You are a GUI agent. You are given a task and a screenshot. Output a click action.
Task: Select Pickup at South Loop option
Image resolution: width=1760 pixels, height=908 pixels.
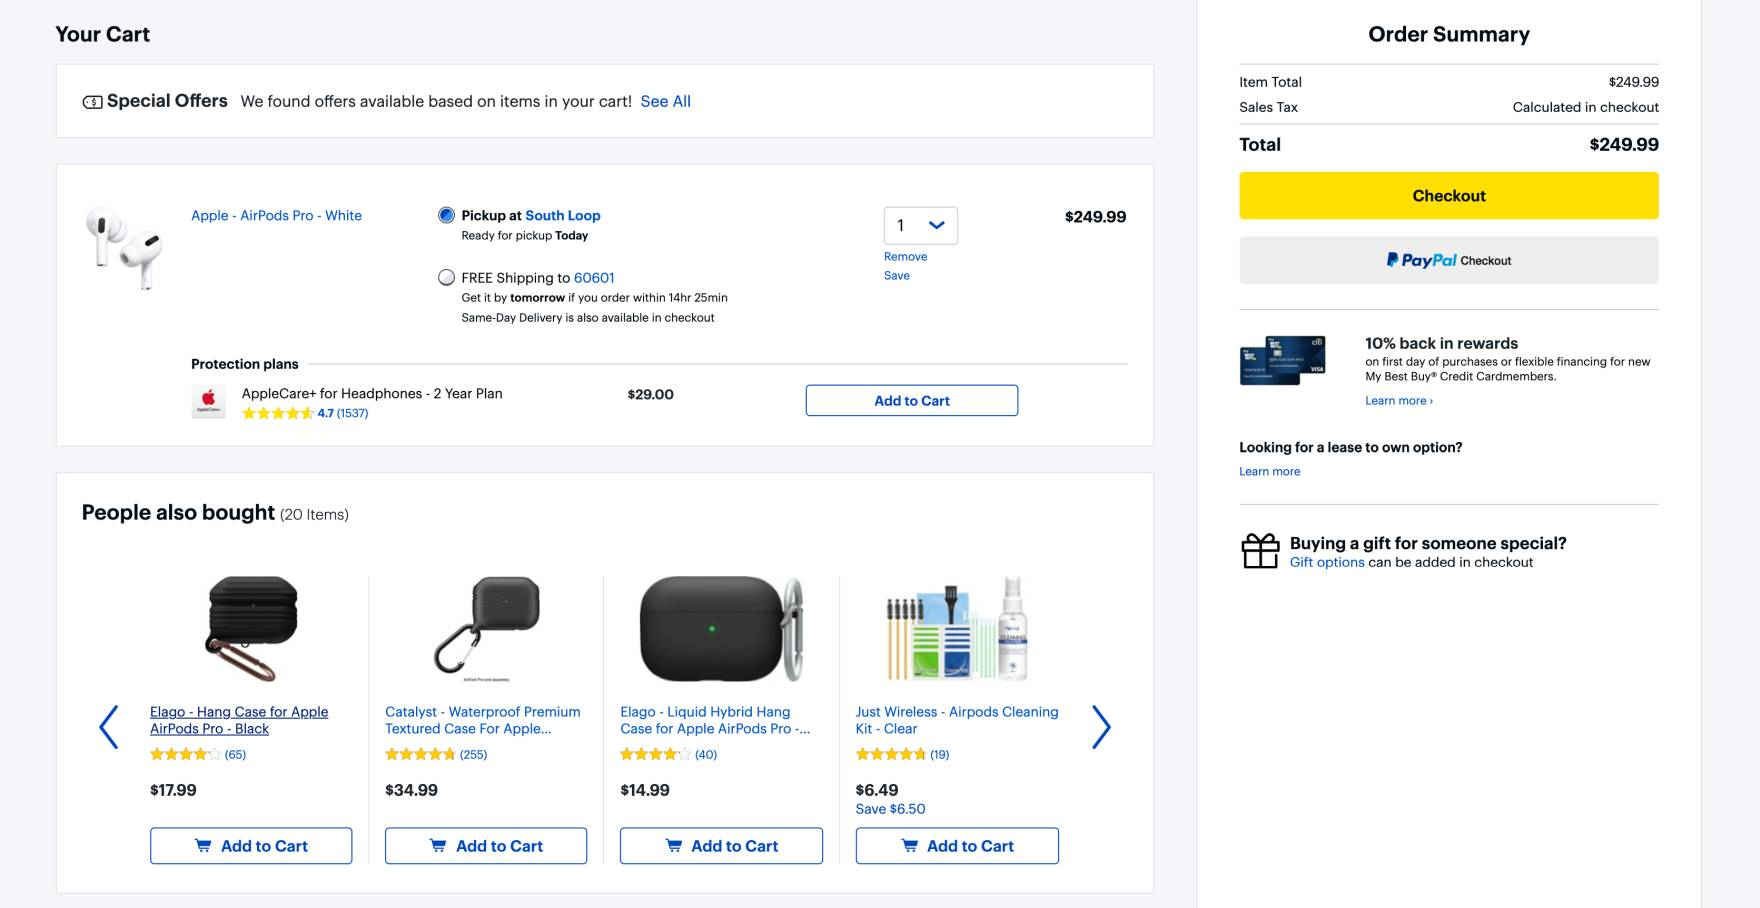447,215
